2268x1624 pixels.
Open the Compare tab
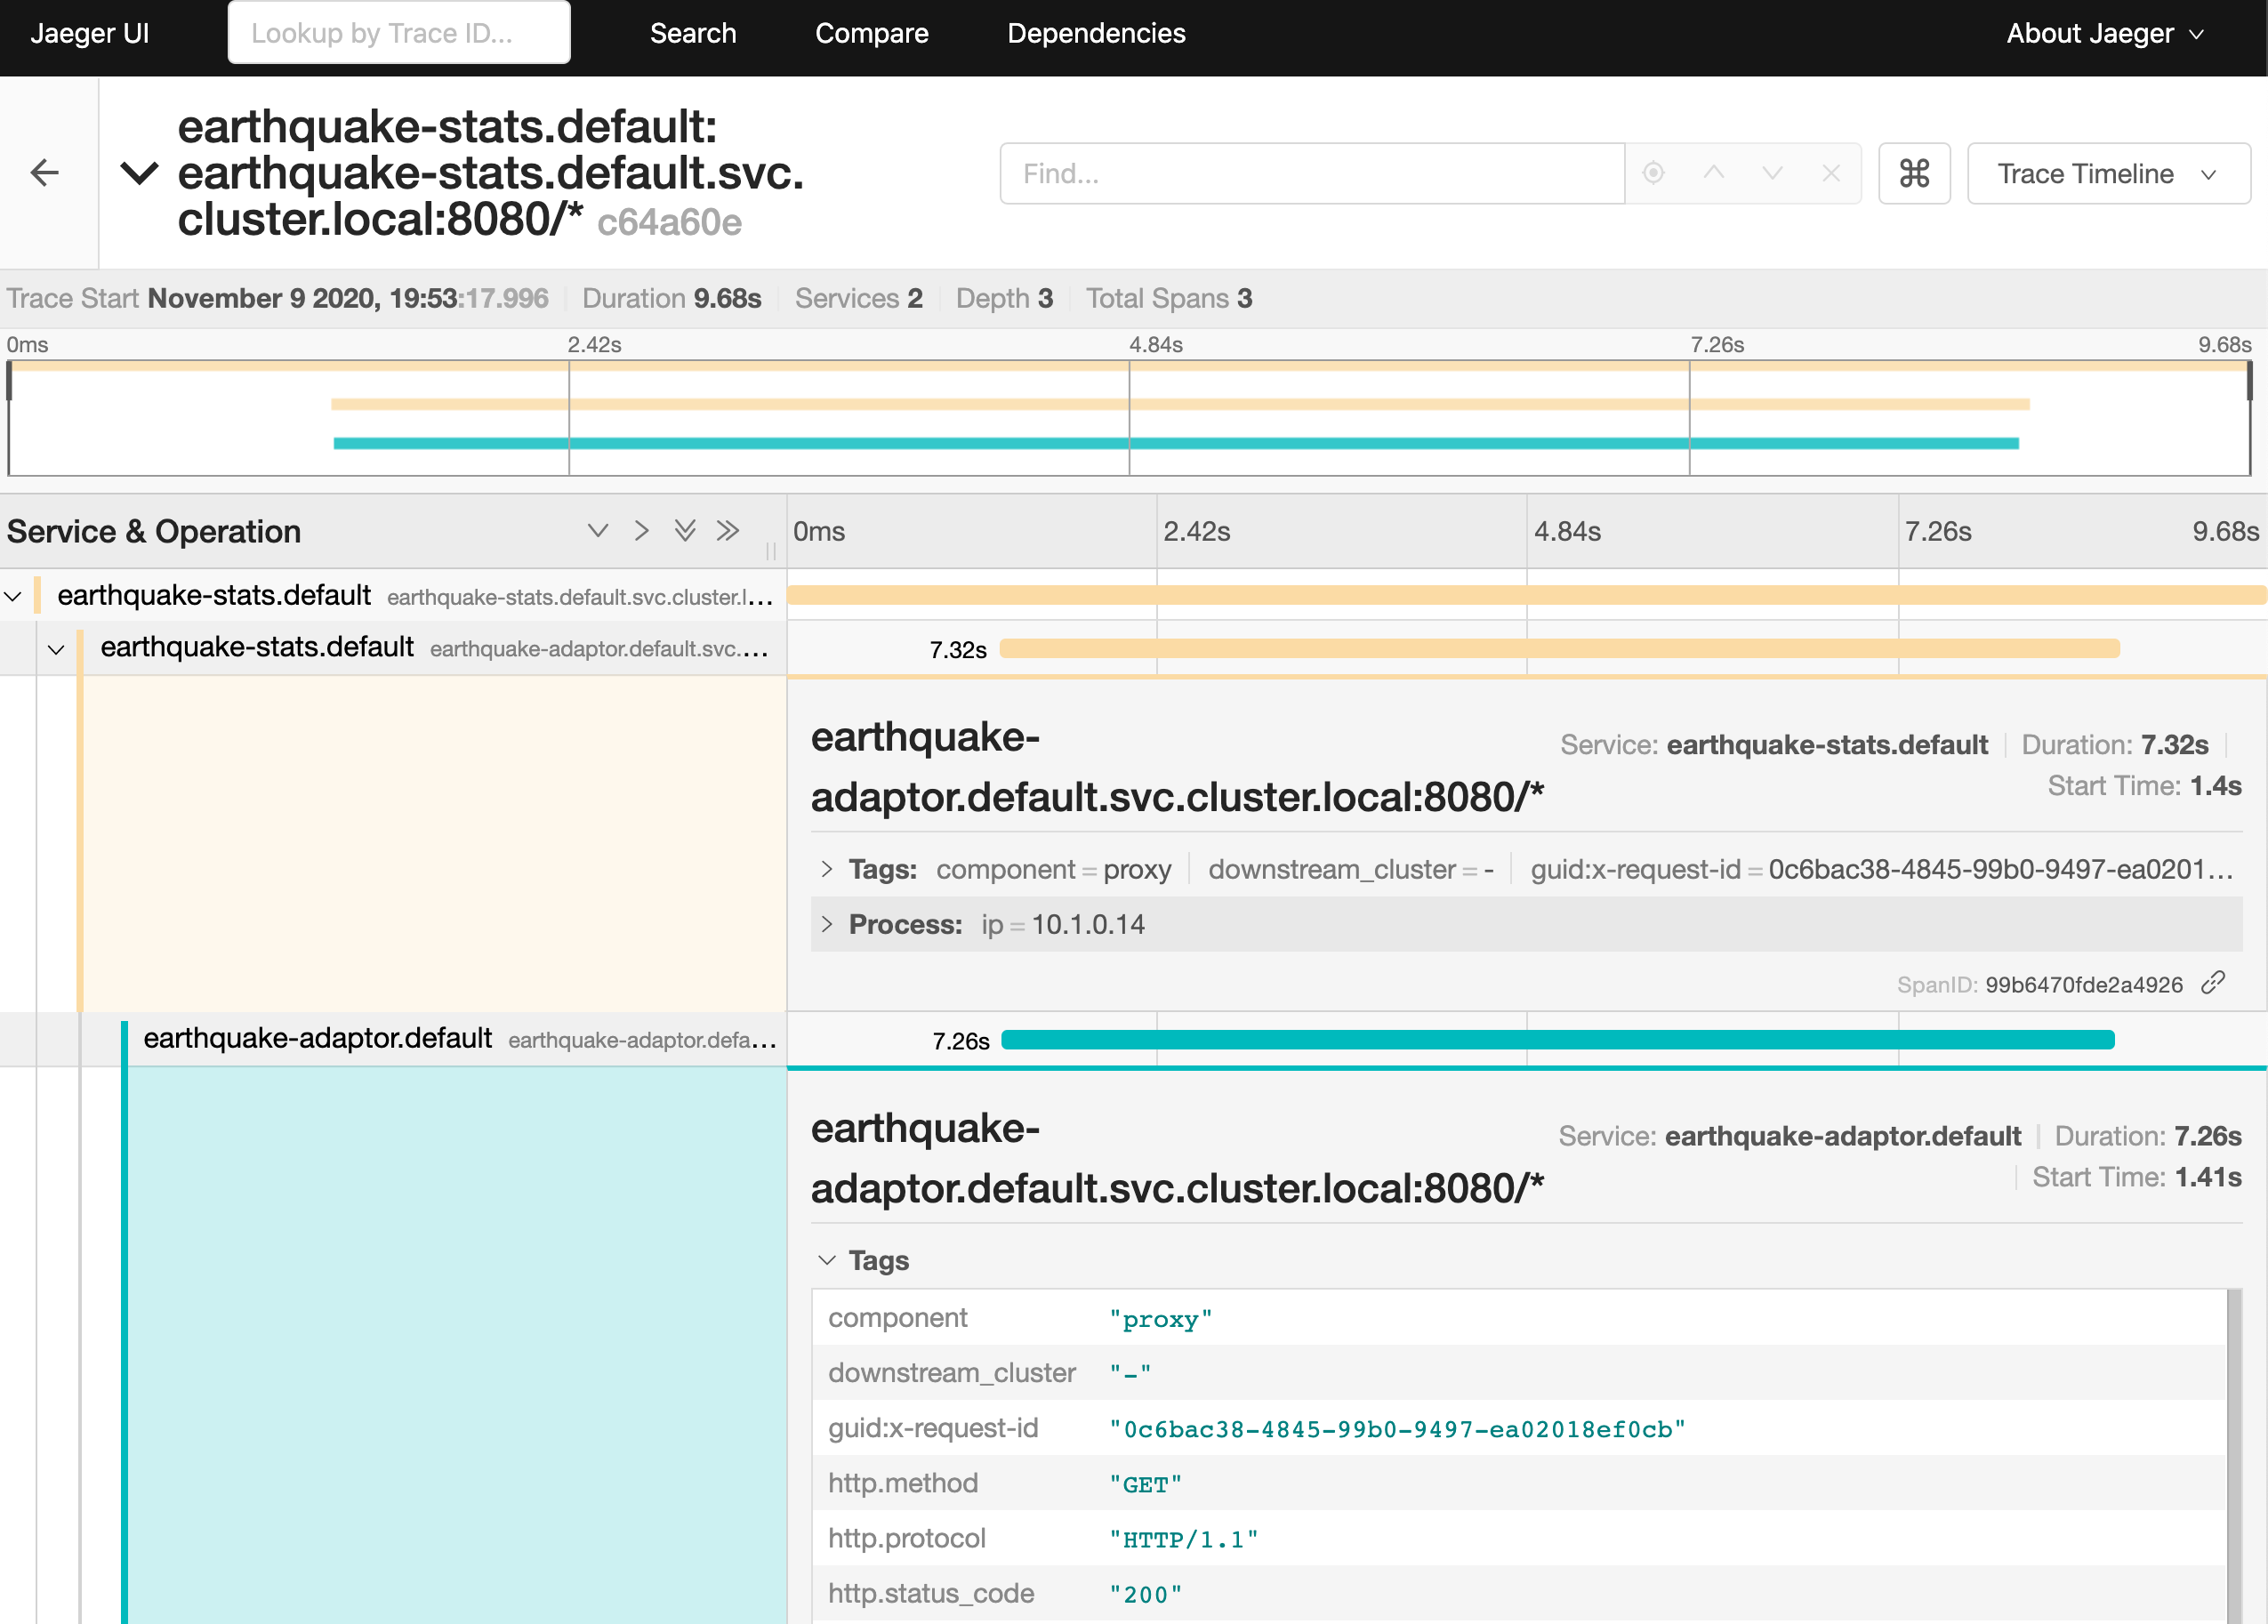(871, 33)
